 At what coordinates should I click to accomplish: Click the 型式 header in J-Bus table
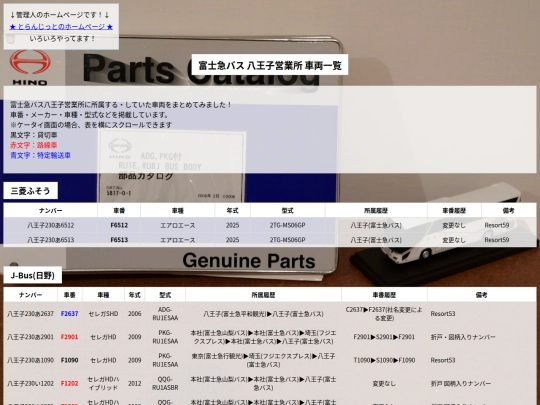(165, 295)
